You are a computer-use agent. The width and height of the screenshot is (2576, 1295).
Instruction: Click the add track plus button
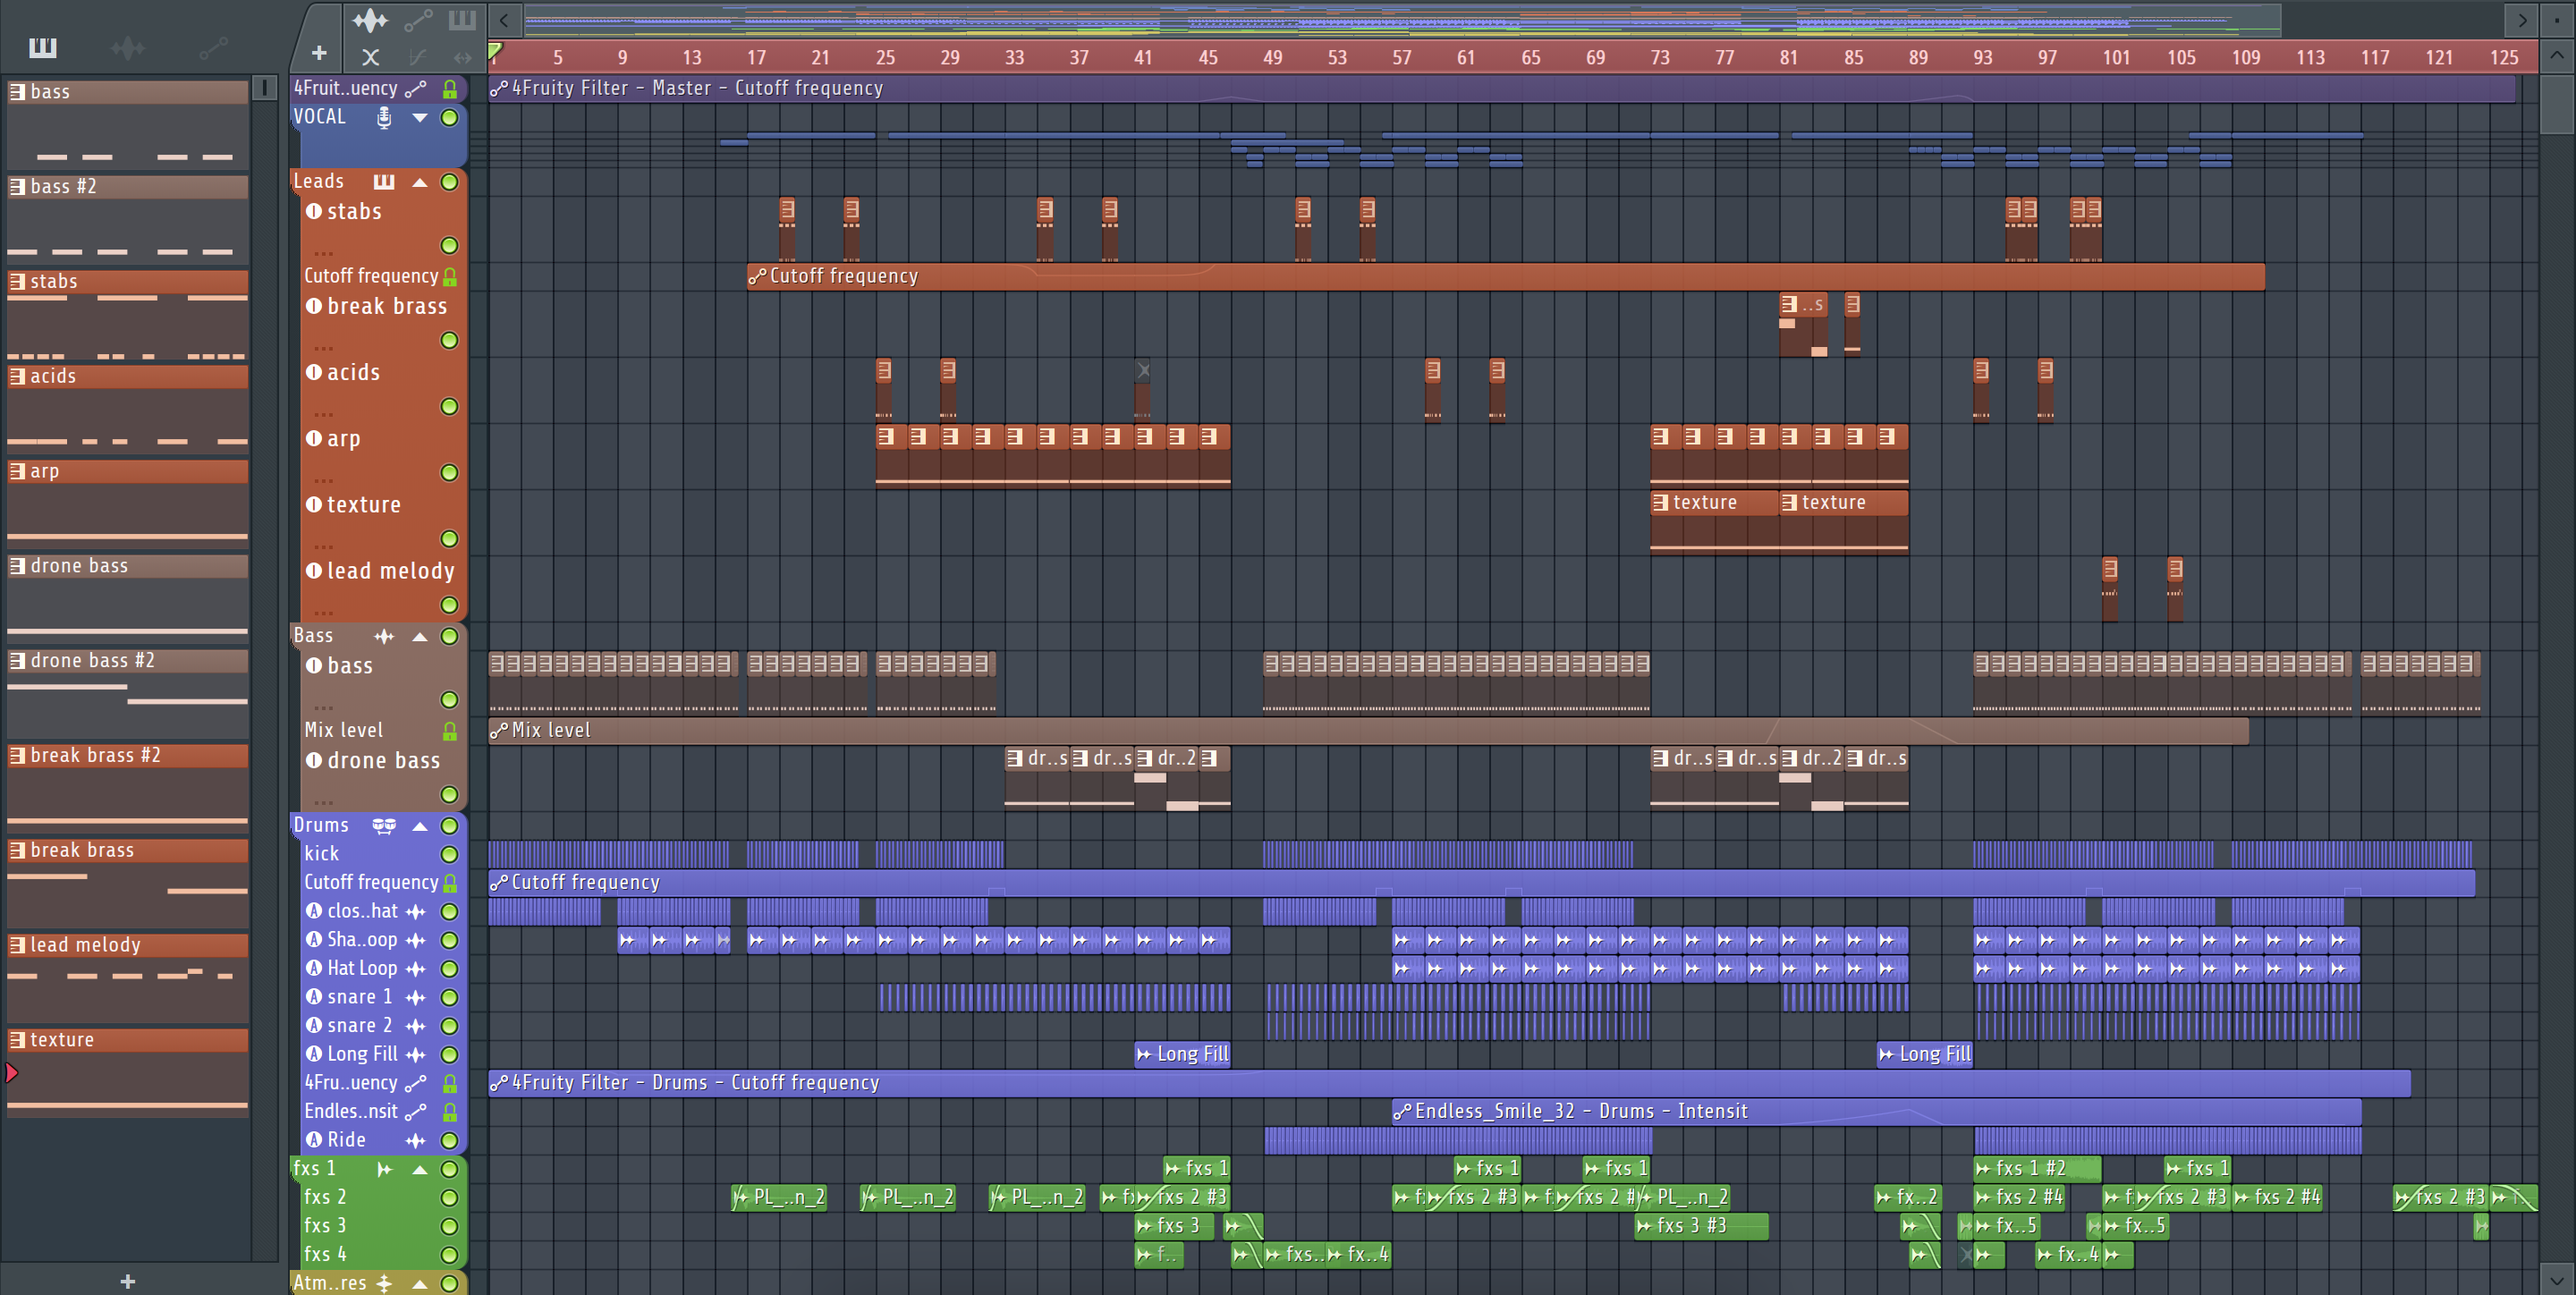tap(319, 53)
